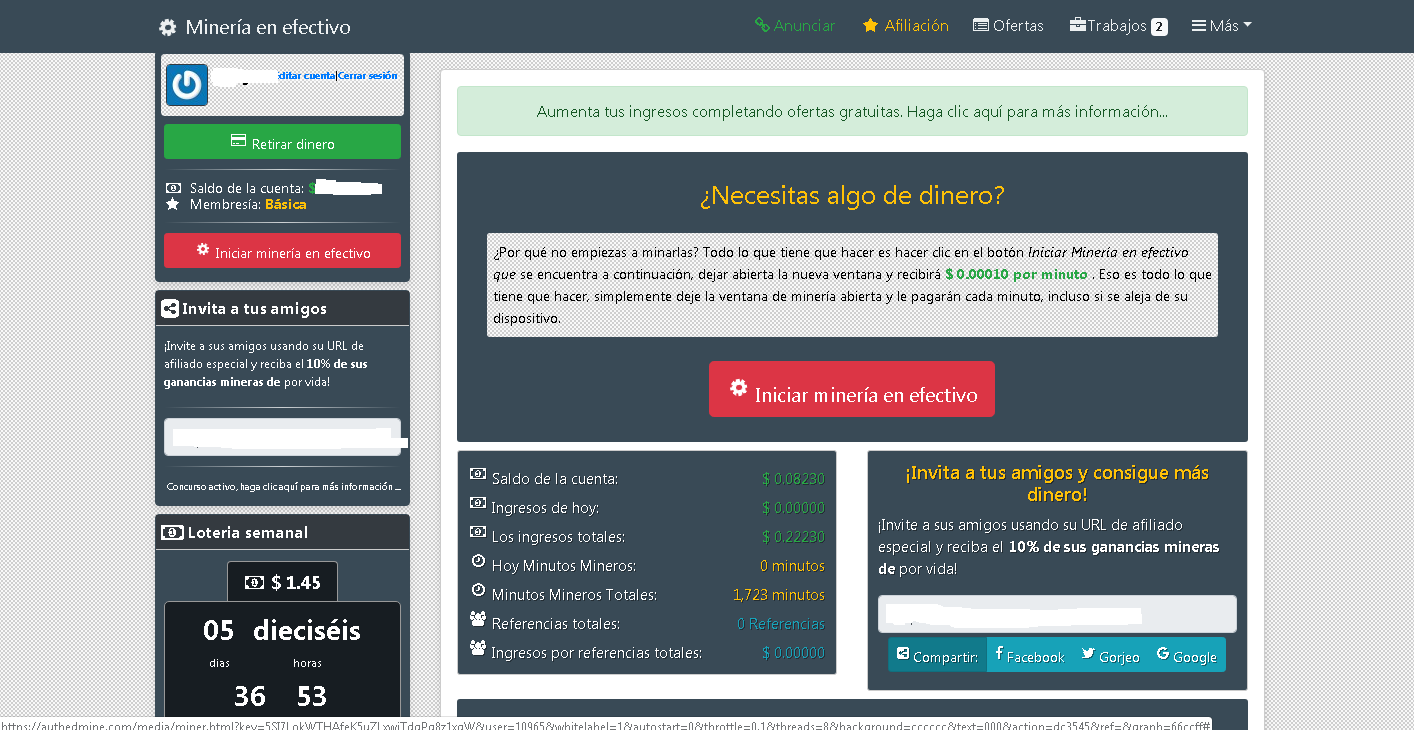Image resolution: width=1414 pixels, height=730 pixels.
Task: Click the blue power avatar icon
Action: click(x=187, y=85)
